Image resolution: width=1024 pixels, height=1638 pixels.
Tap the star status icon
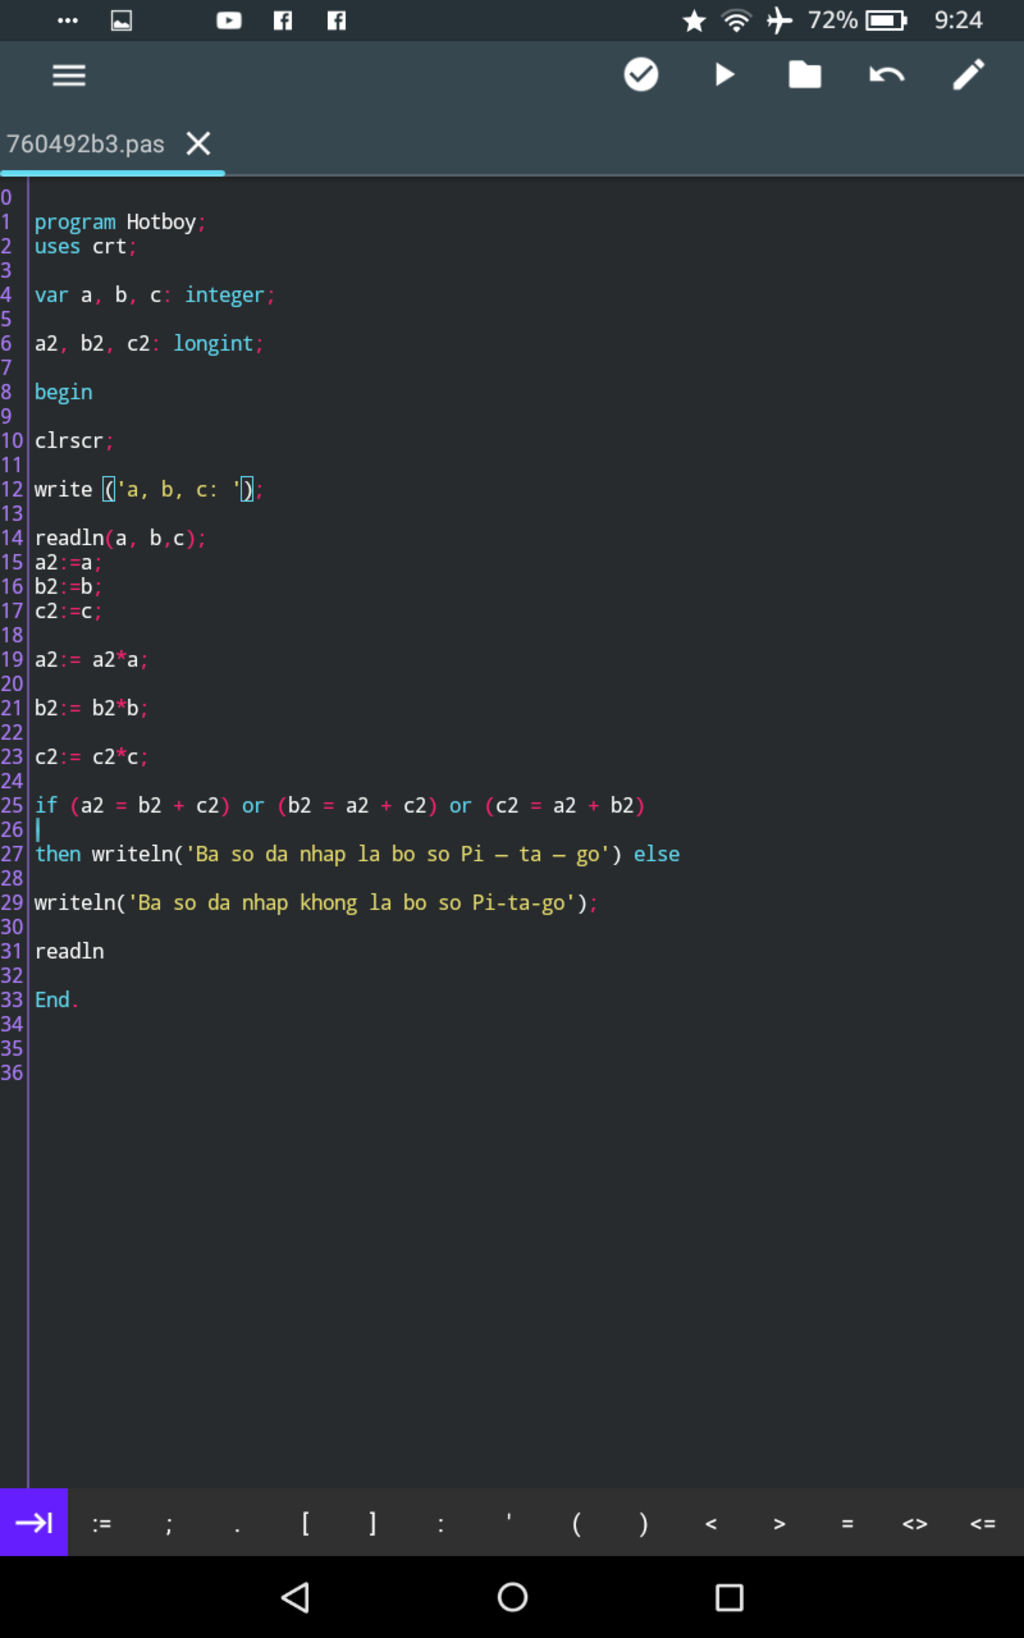click(x=694, y=21)
